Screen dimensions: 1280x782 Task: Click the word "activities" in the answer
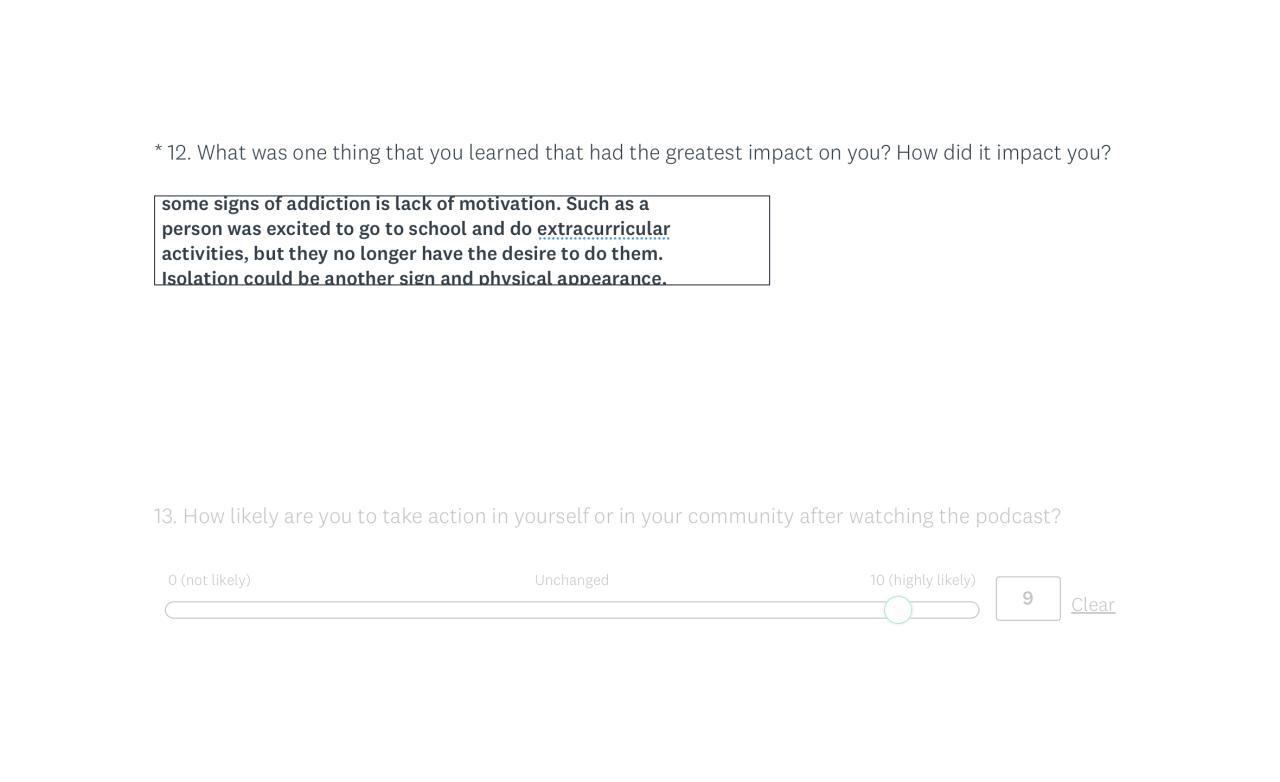pyautogui.click(x=203, y=254)
